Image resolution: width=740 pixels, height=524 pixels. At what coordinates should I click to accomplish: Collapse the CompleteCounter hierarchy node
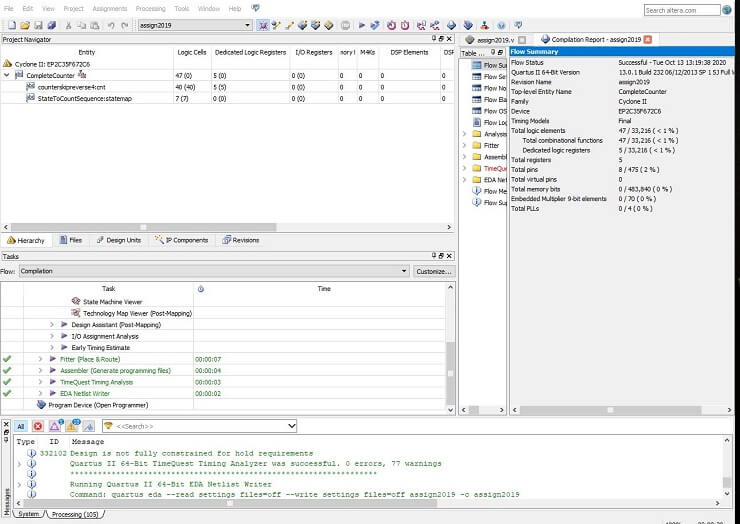(x=7, y=75)
